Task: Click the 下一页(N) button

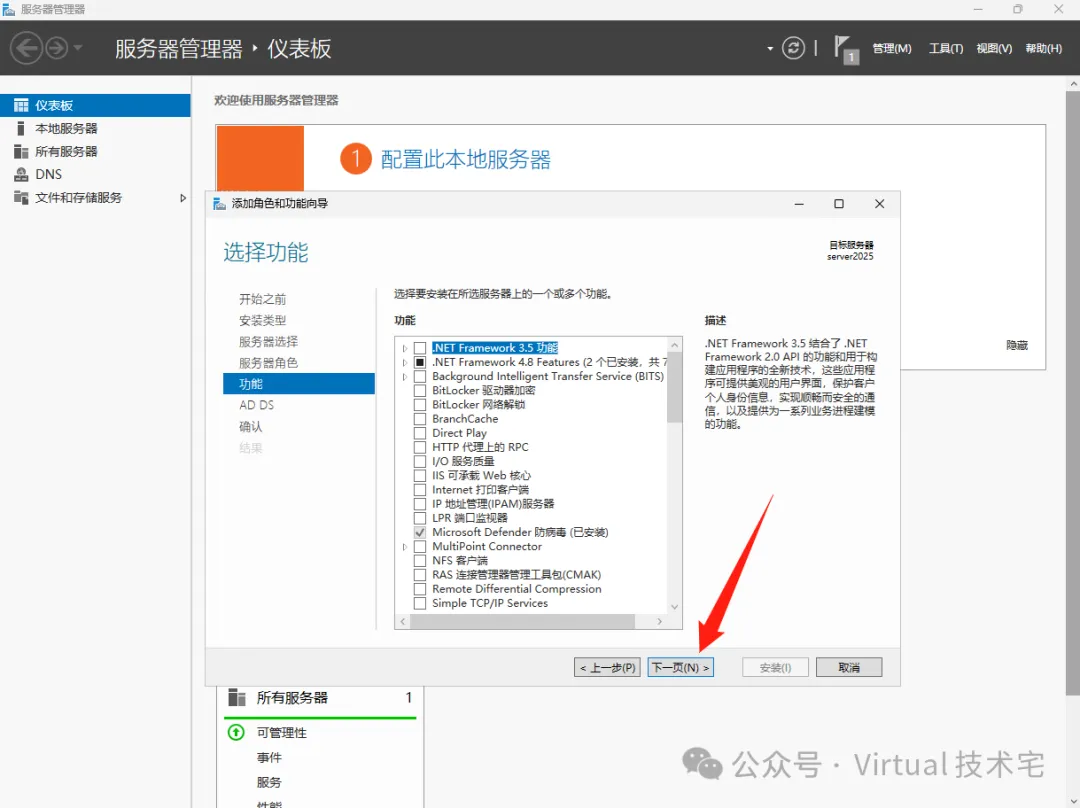Action: coord(681,667)
